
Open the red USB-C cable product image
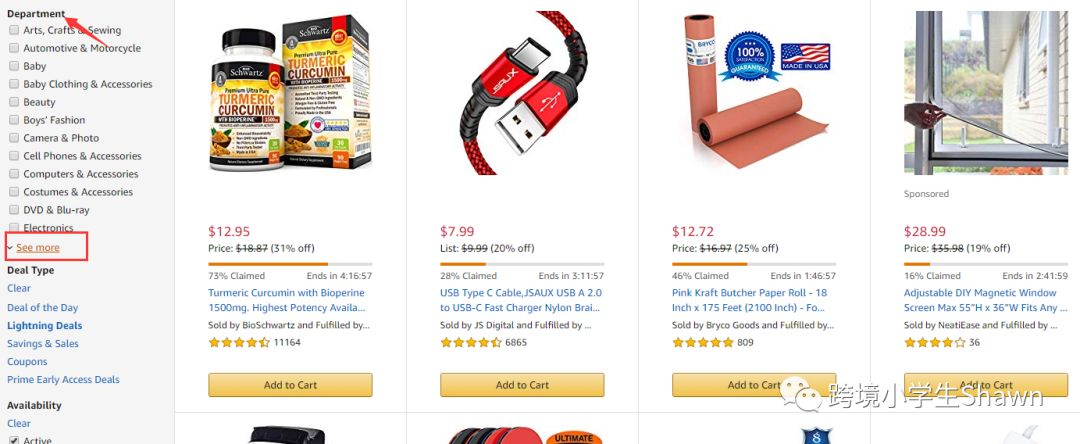[522, 93]
